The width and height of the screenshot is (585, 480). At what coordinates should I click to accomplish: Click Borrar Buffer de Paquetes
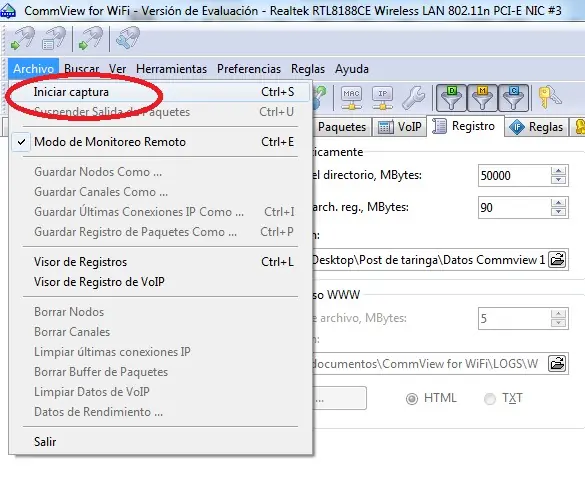[160, 372]
